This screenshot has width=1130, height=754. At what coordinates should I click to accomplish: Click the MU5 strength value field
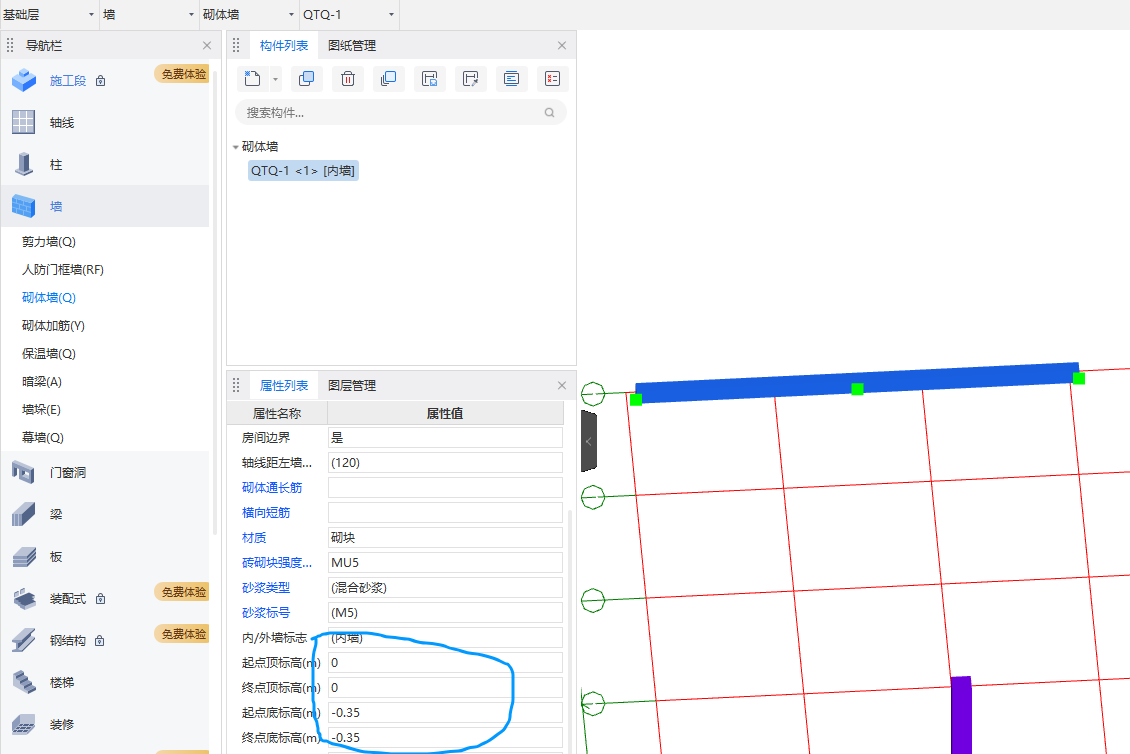445,562
